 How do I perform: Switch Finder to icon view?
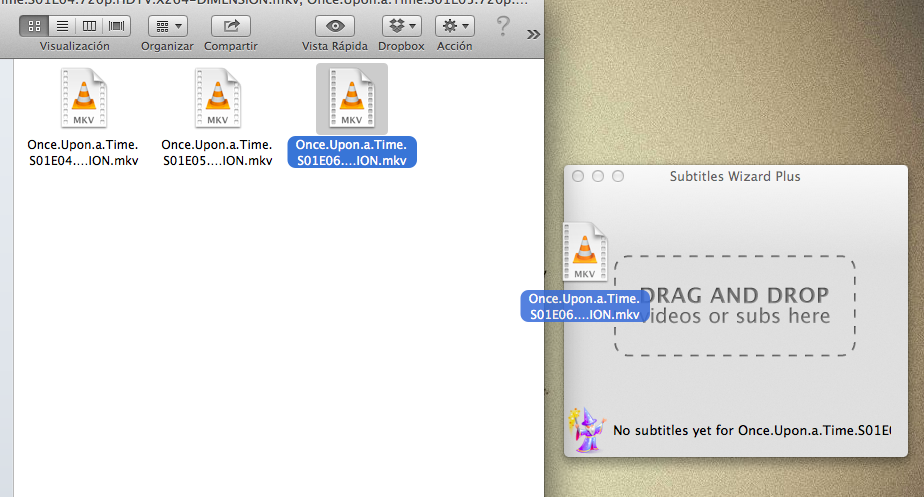point(33,26)
